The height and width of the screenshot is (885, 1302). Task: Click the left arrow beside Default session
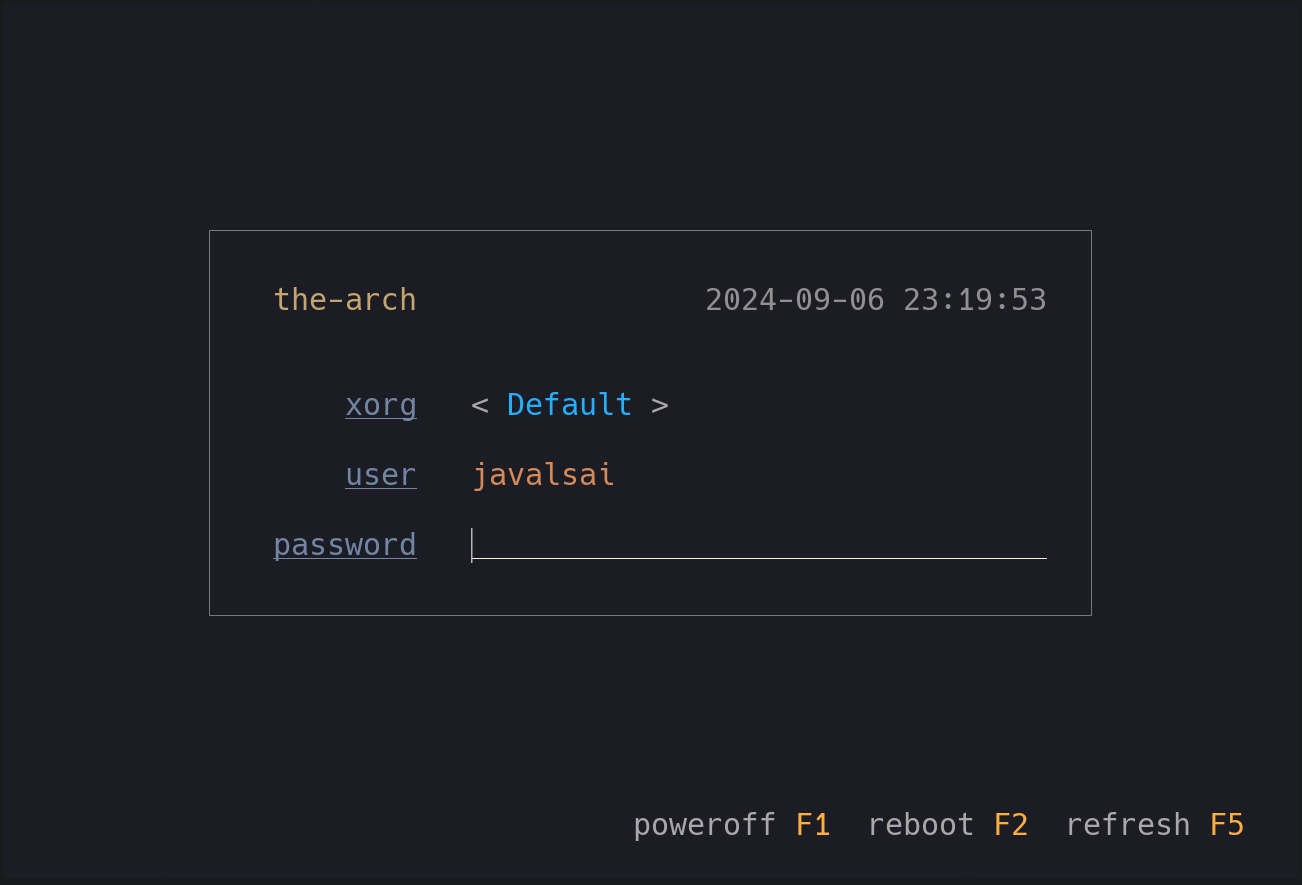[x=480, y=406]
